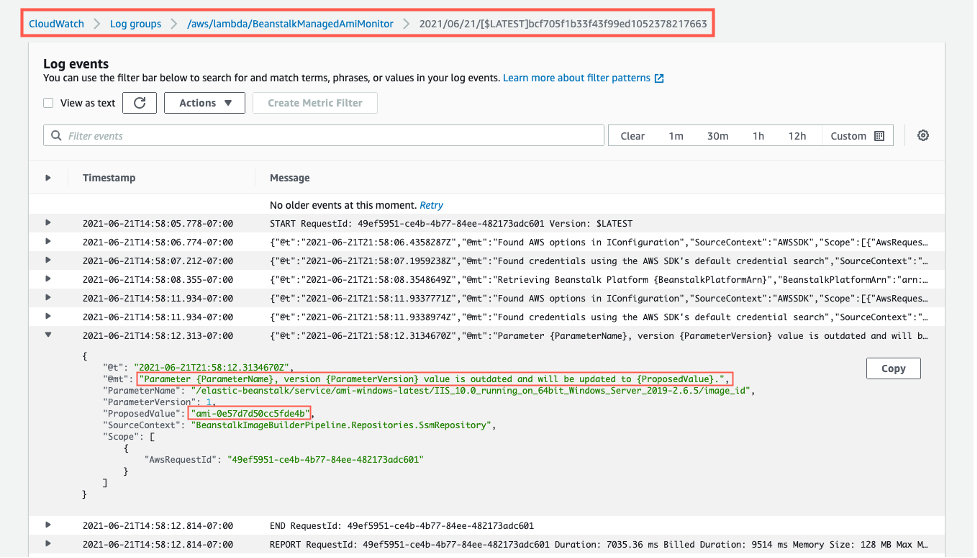Click the ParameterName path value text
977x558 pixels.
coord(472,390)
